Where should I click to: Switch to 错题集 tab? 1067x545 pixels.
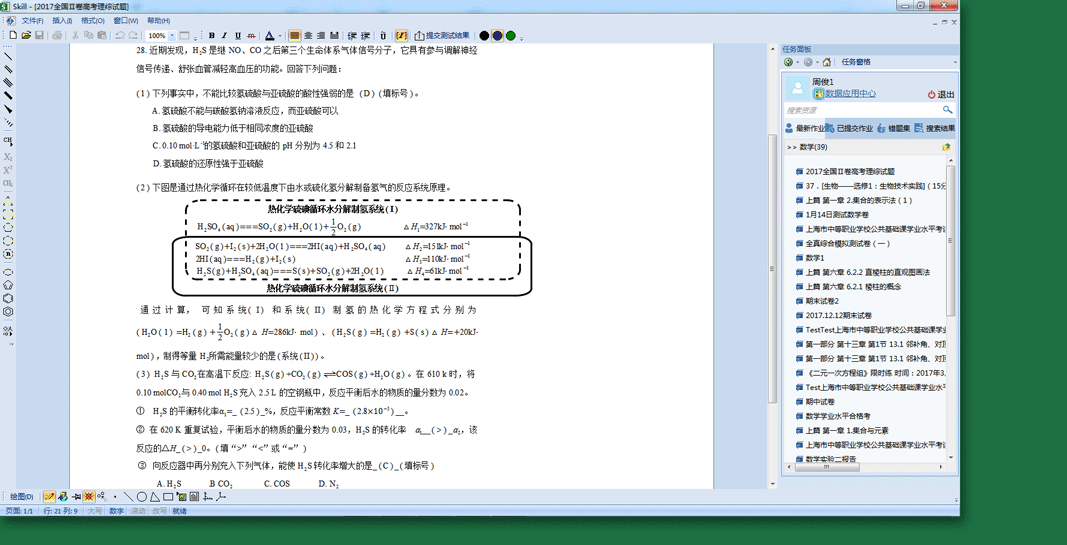pyautogui.click(x=894, y=128)
